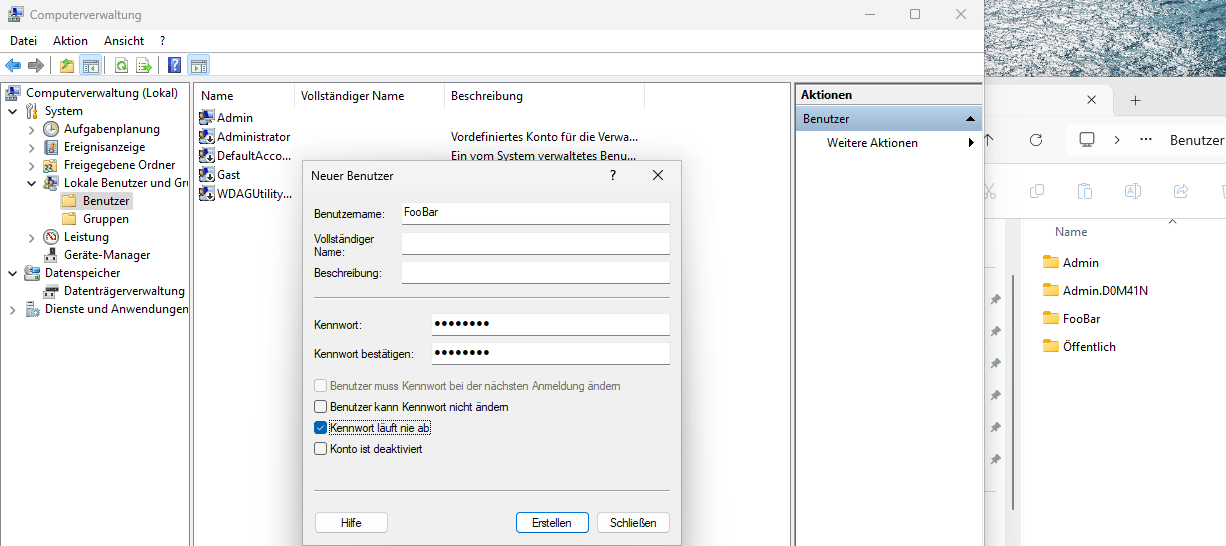
Task: Click the Erstellen button
Action: coord(552,523)
